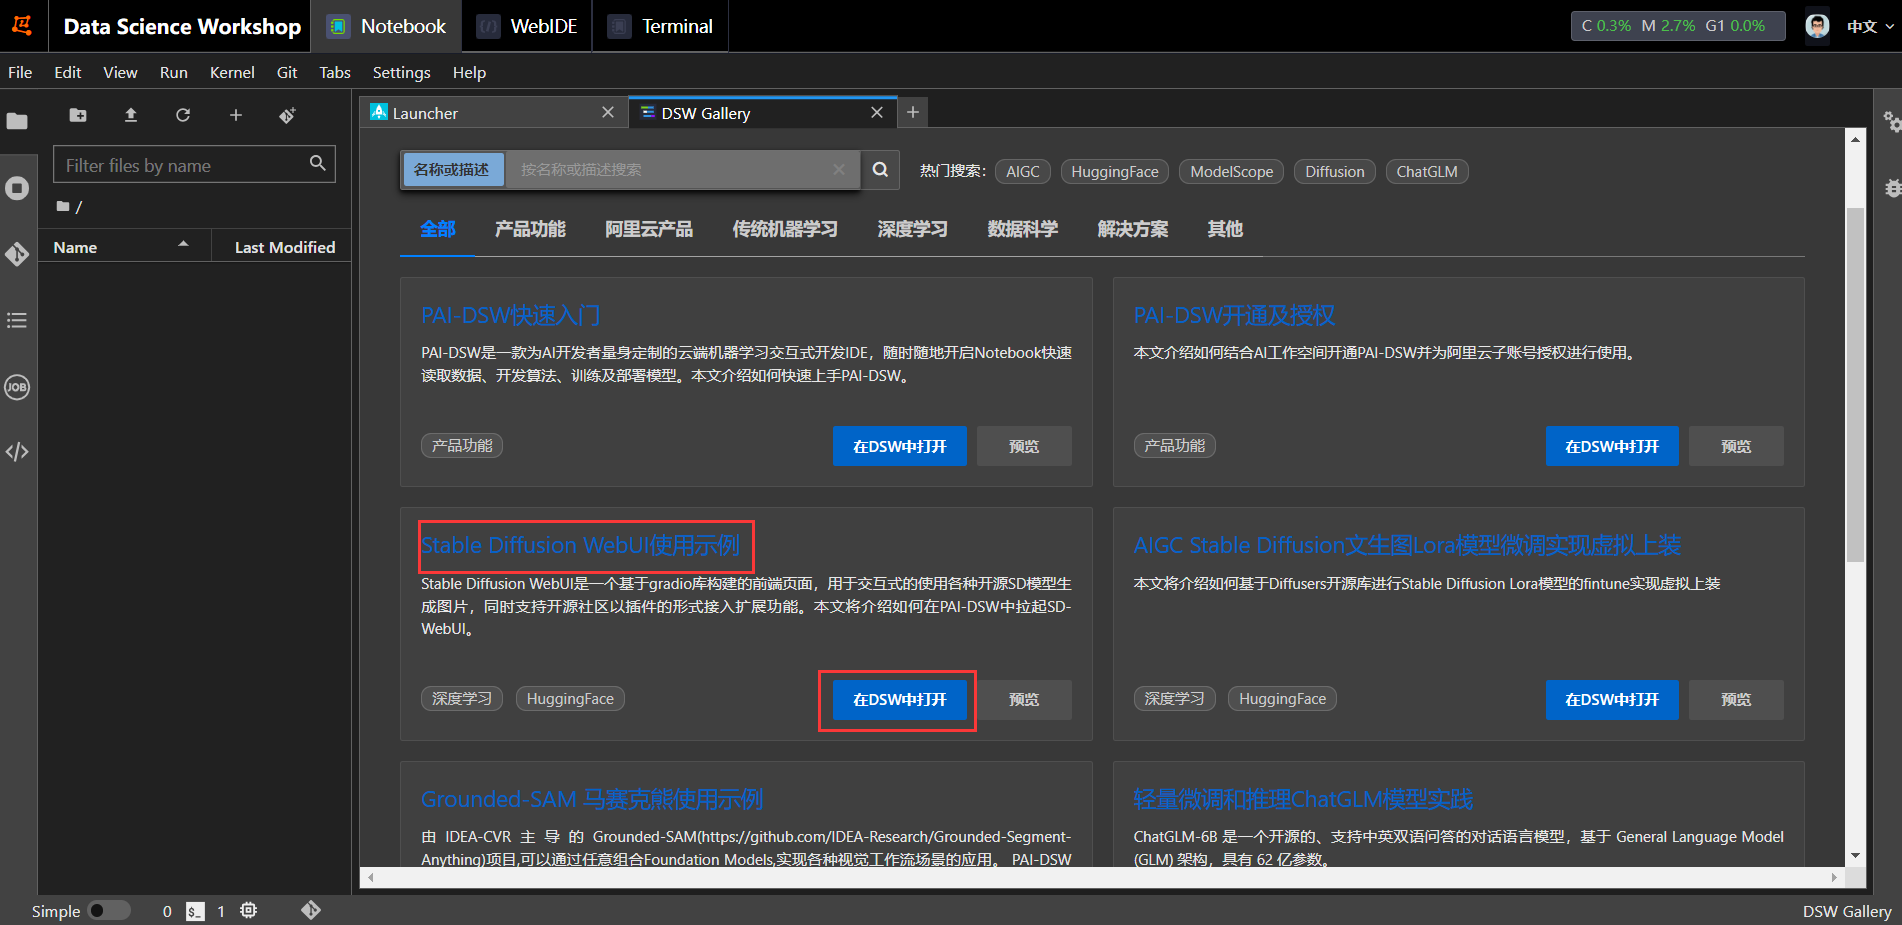Open the 轻量微调和推理ChatGLM模型实践 link
The height and width of the screenshot is (925, 1902).
(x=1303, y=799)
